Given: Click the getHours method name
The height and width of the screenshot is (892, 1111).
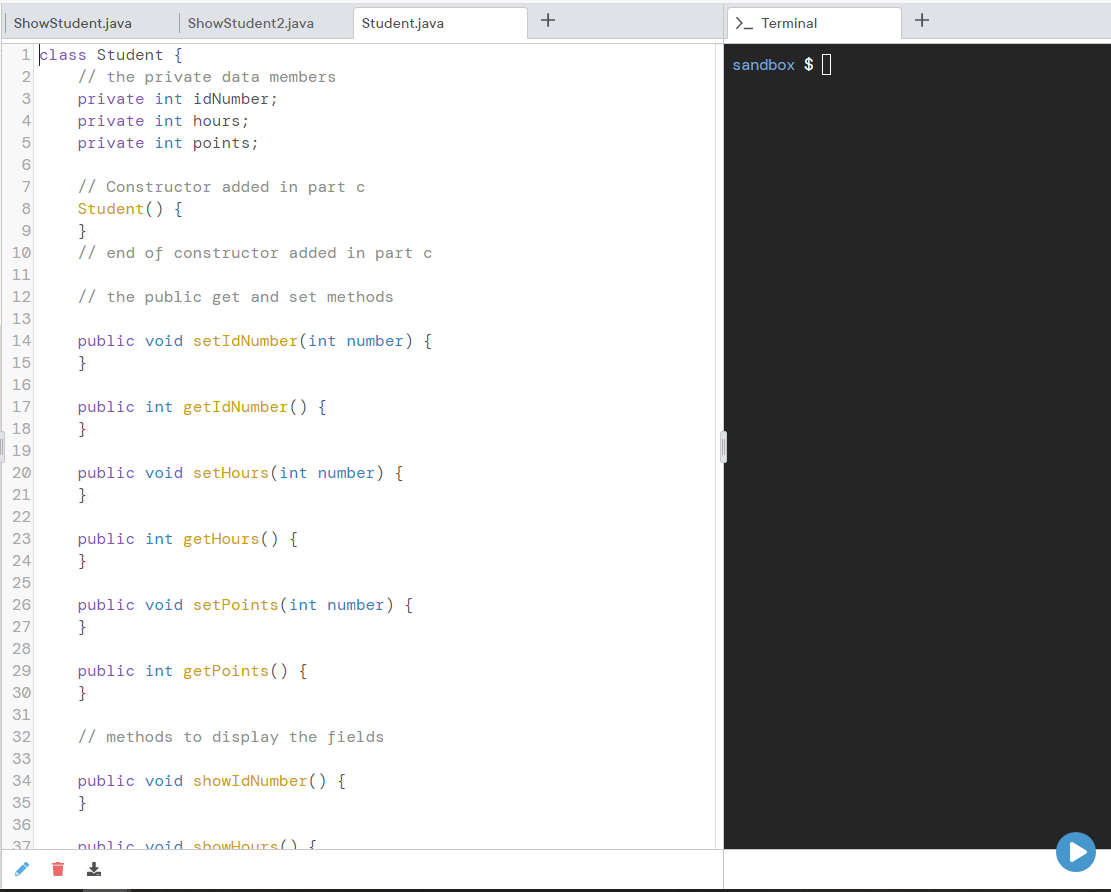Looking at the screenshot, I should [x=221, y=538].
